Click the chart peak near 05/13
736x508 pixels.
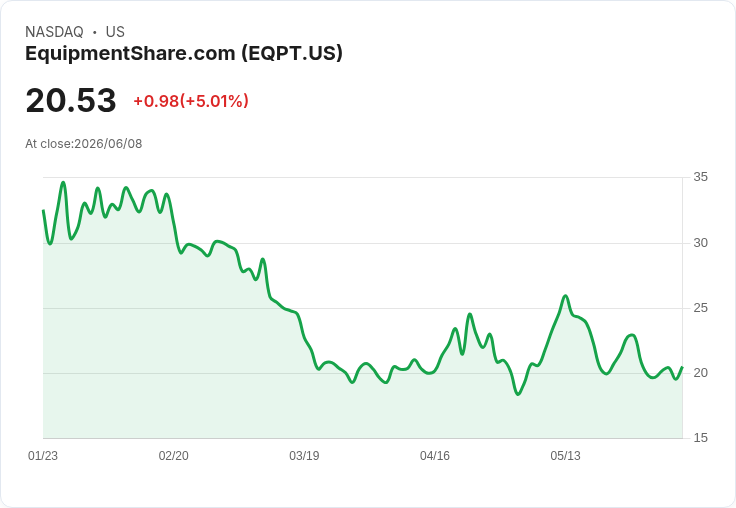pyautogui.click(x=566, y=296)
